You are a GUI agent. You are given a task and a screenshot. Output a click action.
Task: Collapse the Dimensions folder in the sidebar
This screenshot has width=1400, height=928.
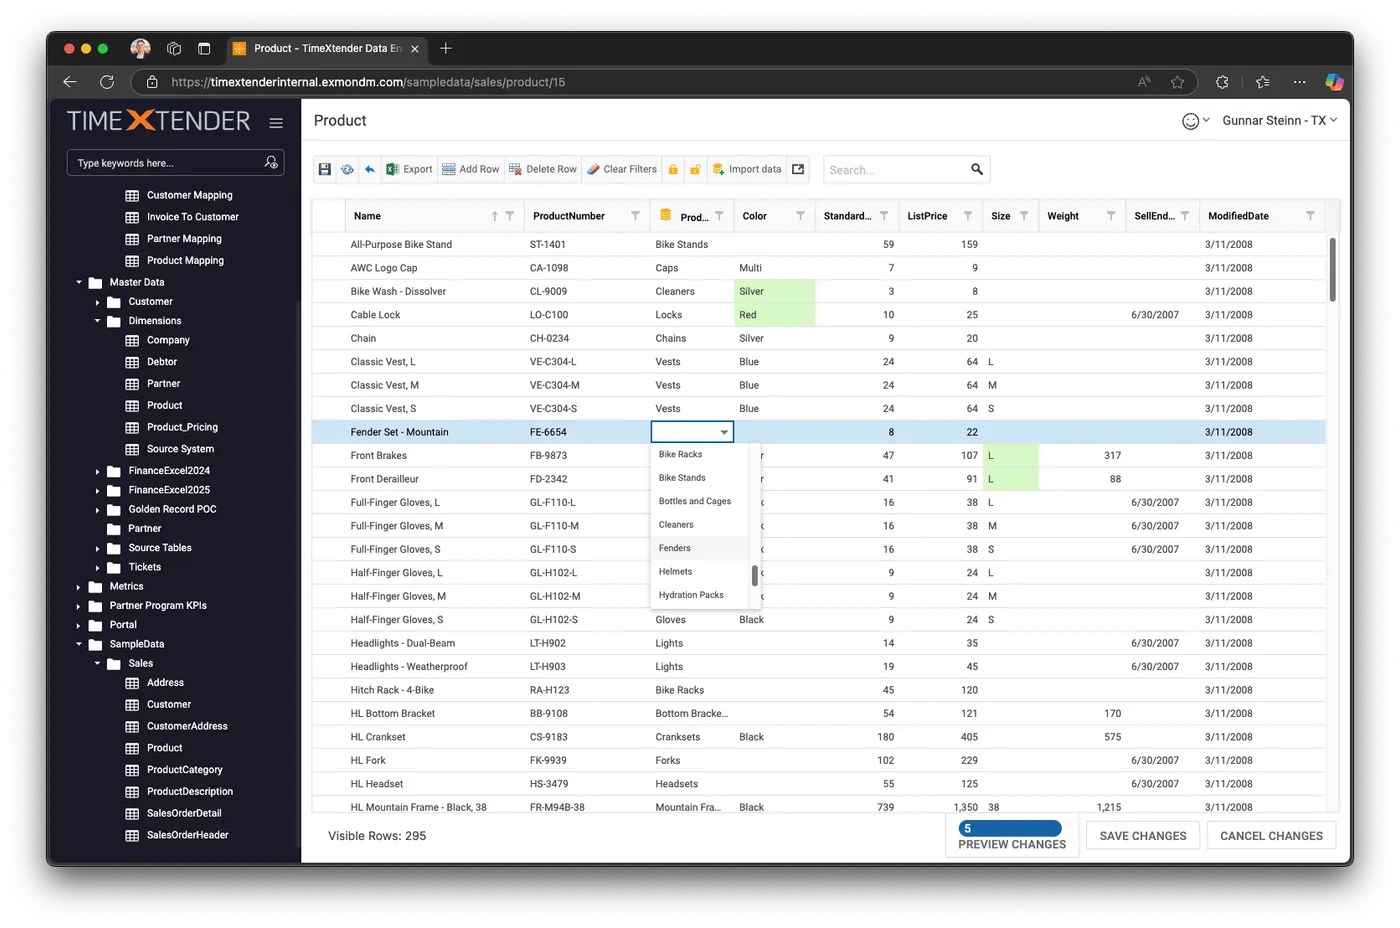97,320
